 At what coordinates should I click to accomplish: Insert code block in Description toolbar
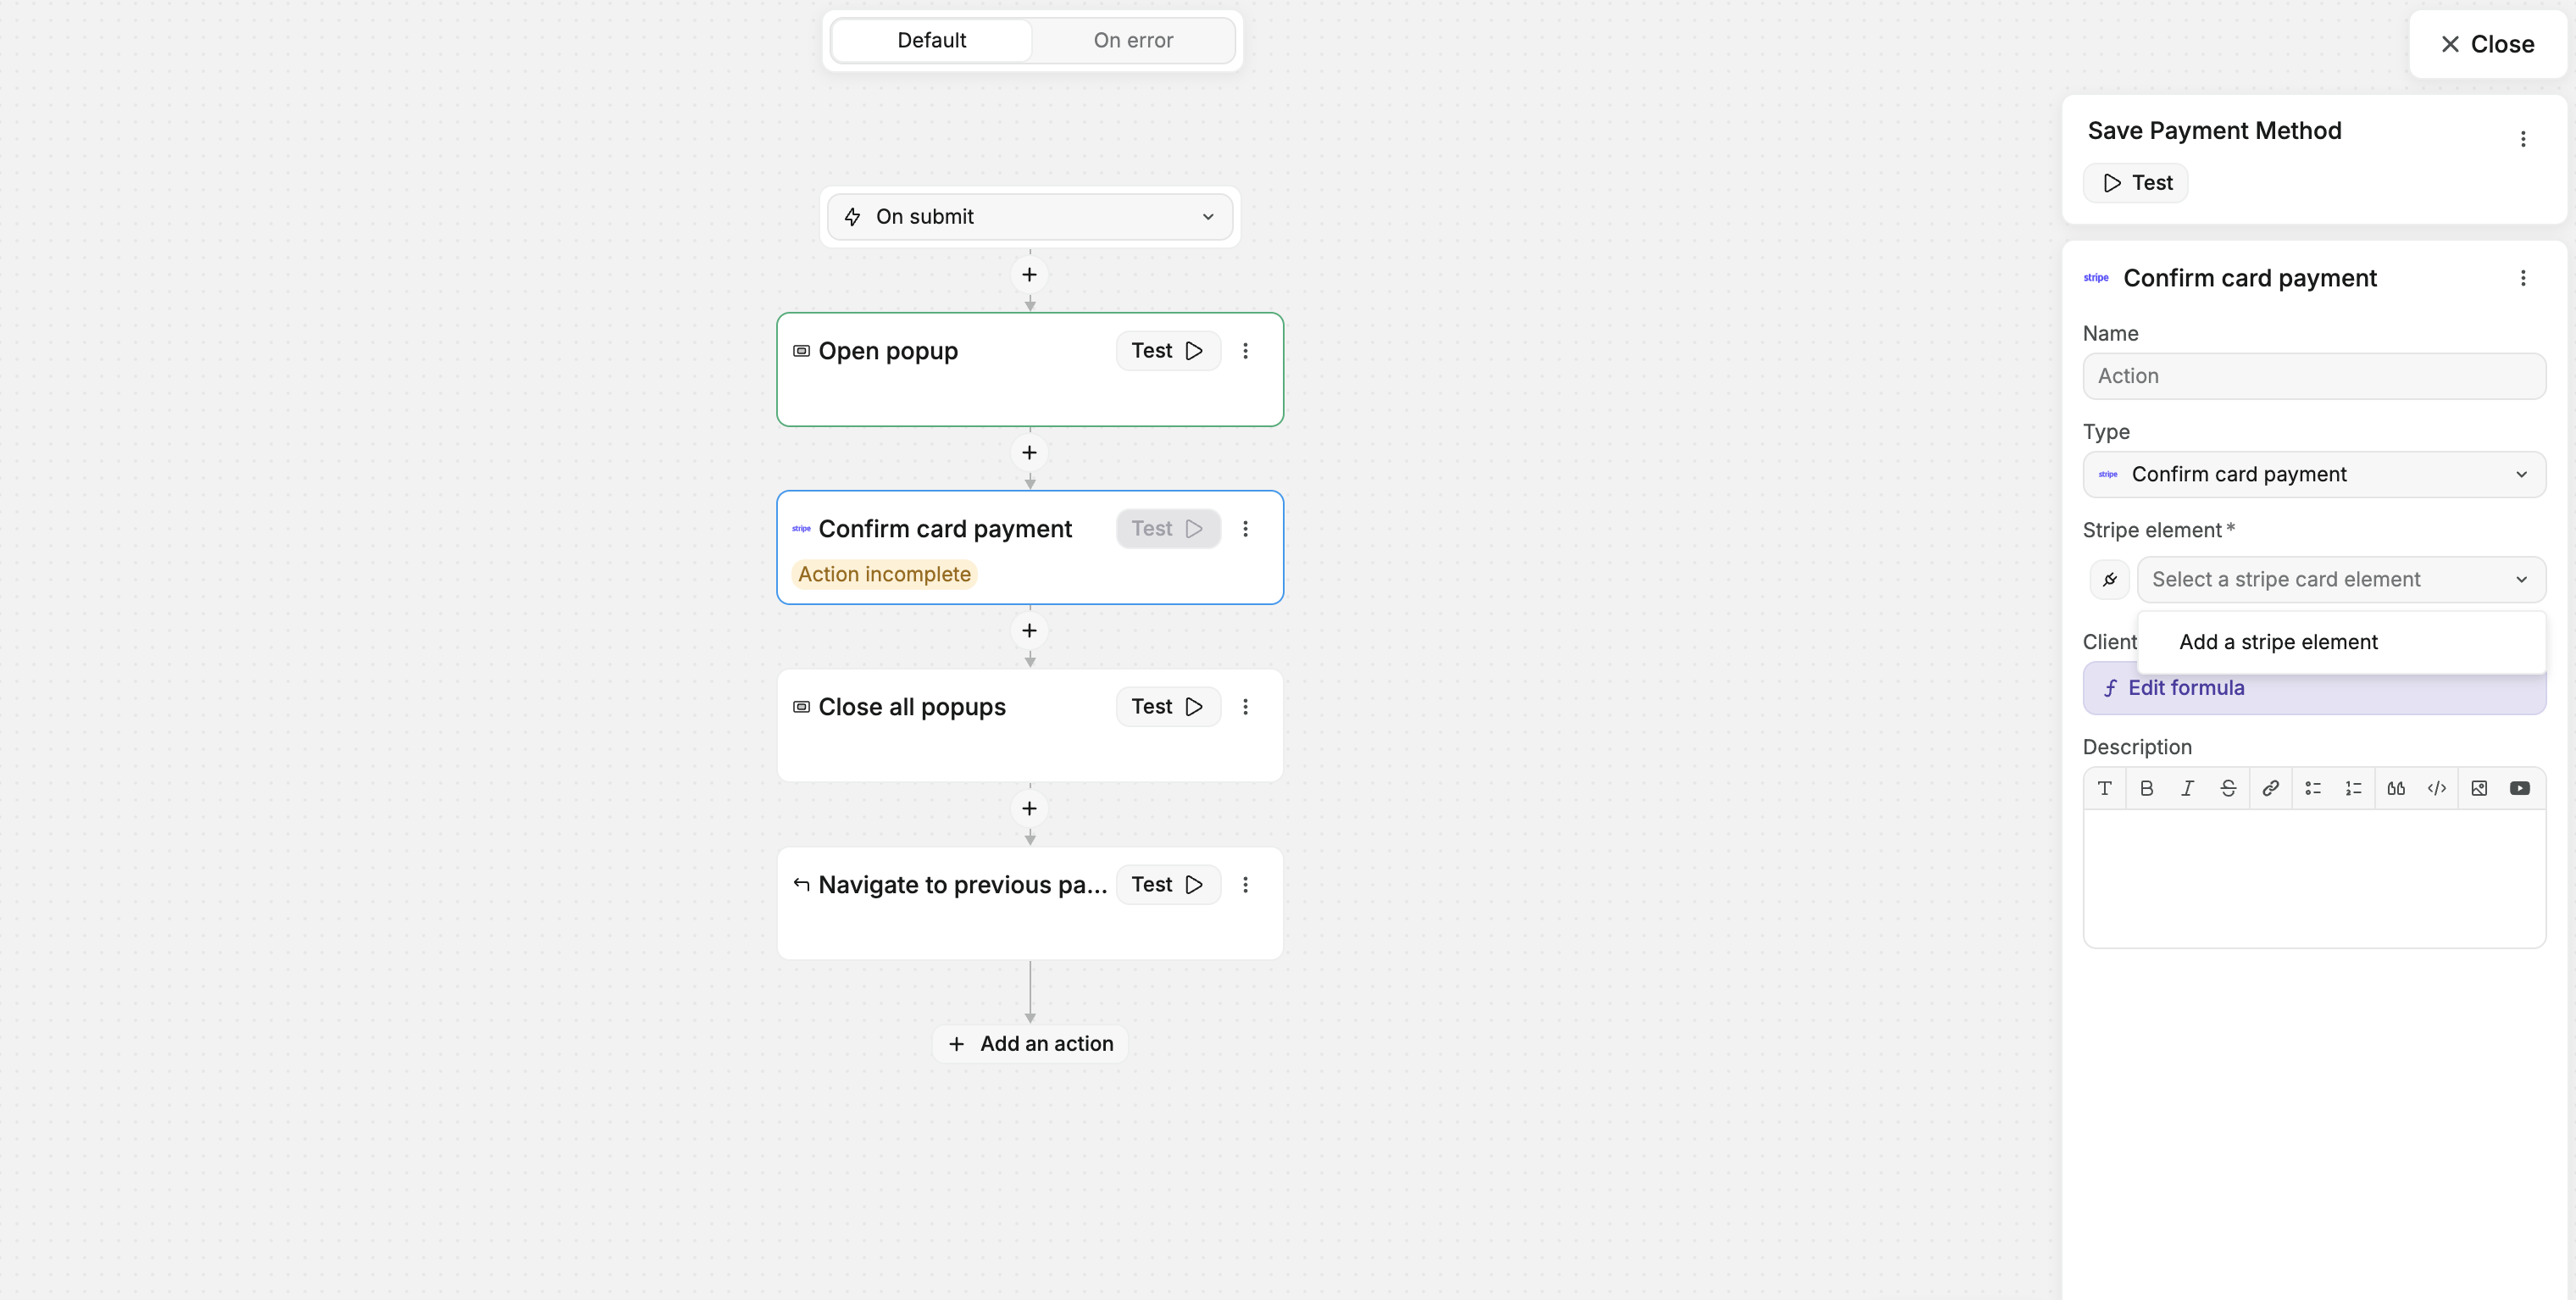(x=2437, y=789)
